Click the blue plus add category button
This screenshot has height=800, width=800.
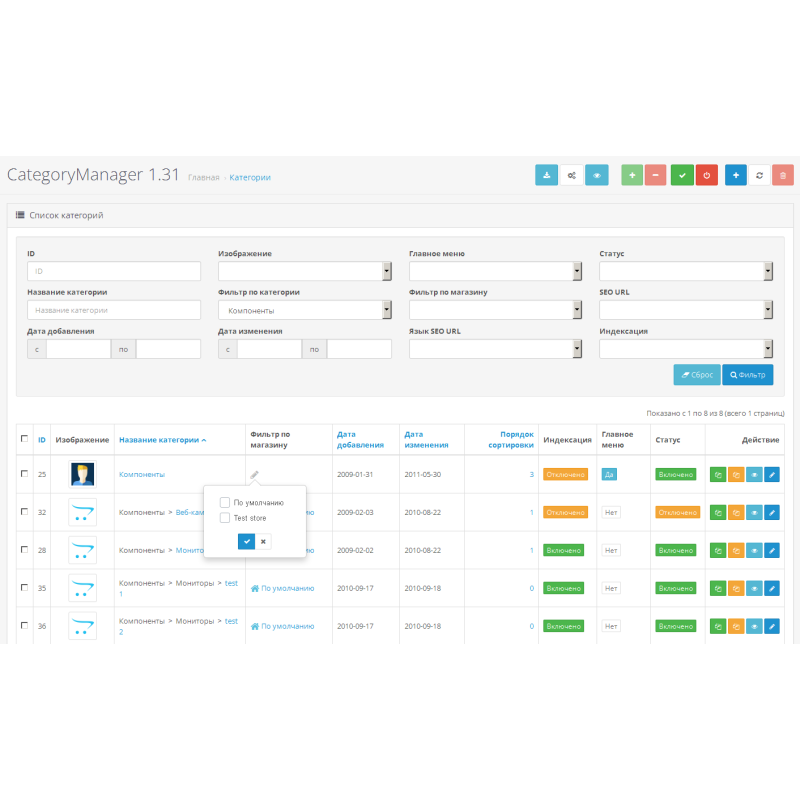tap(736, 175)
